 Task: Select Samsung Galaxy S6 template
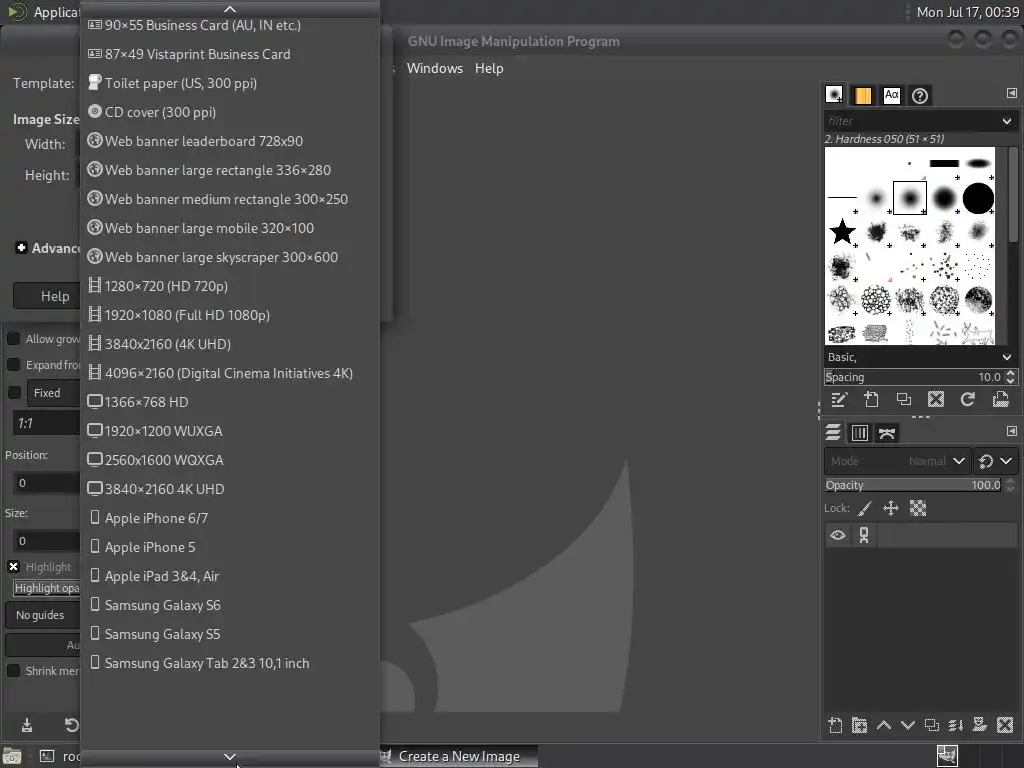tap(229, 605)
